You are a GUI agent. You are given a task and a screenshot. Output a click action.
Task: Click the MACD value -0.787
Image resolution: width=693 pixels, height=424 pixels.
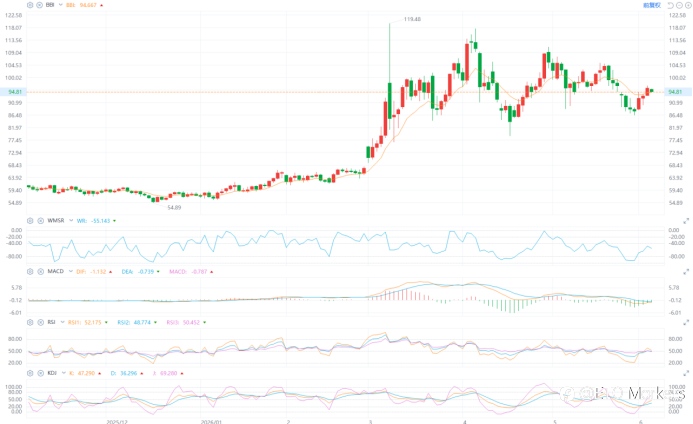click(199, 271)
